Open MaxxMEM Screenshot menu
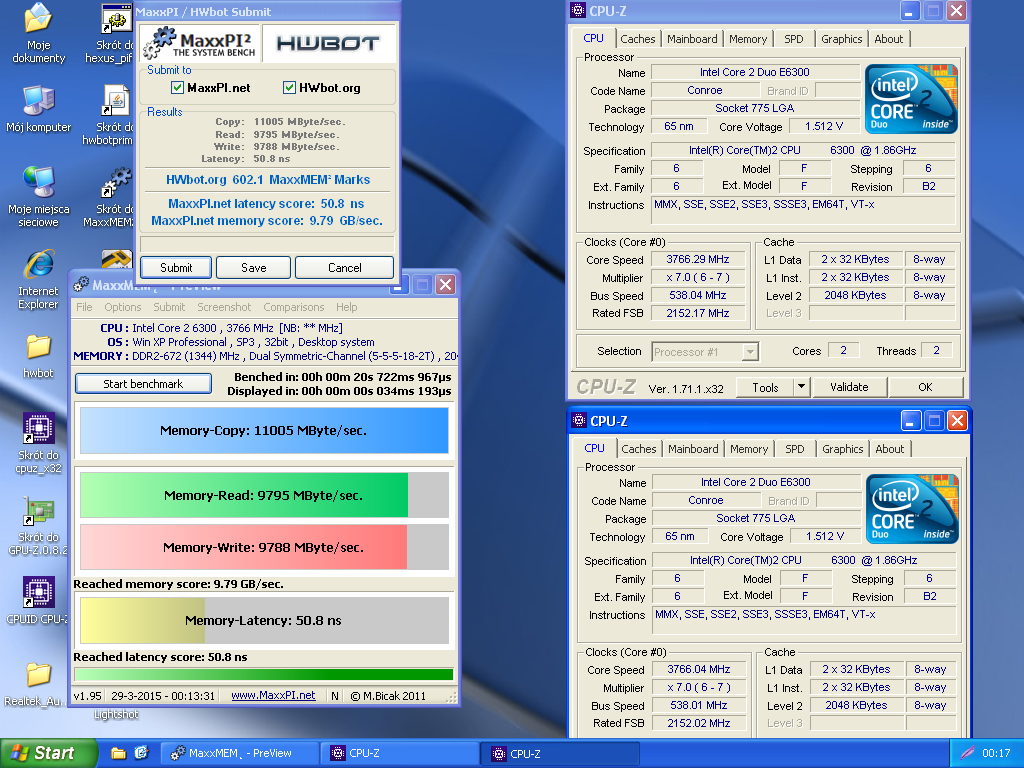The height and width of the screenshot is (768, 1024). click(x=224, y=307)
